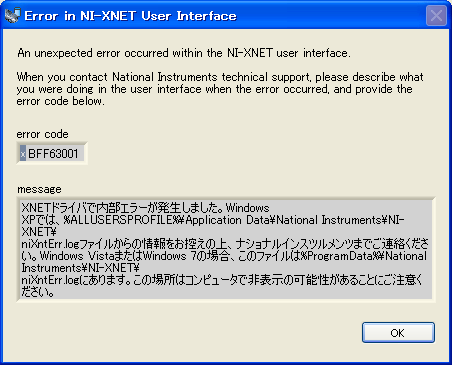This screenshot has width=452, height=365.
Task: Click the 'An unexpected error occurred' sentence
Action: 184,53
